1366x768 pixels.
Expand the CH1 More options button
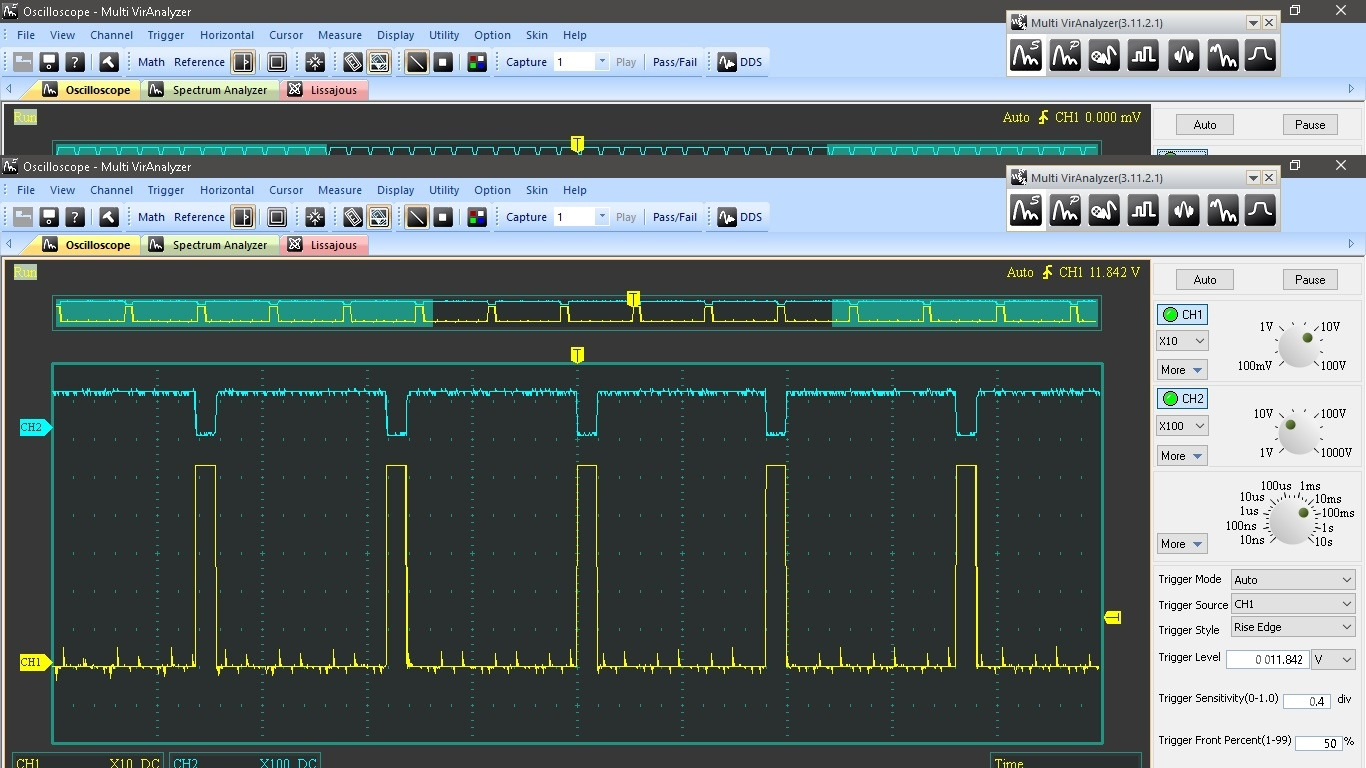pyautogui.click(x=1182, y=370)
